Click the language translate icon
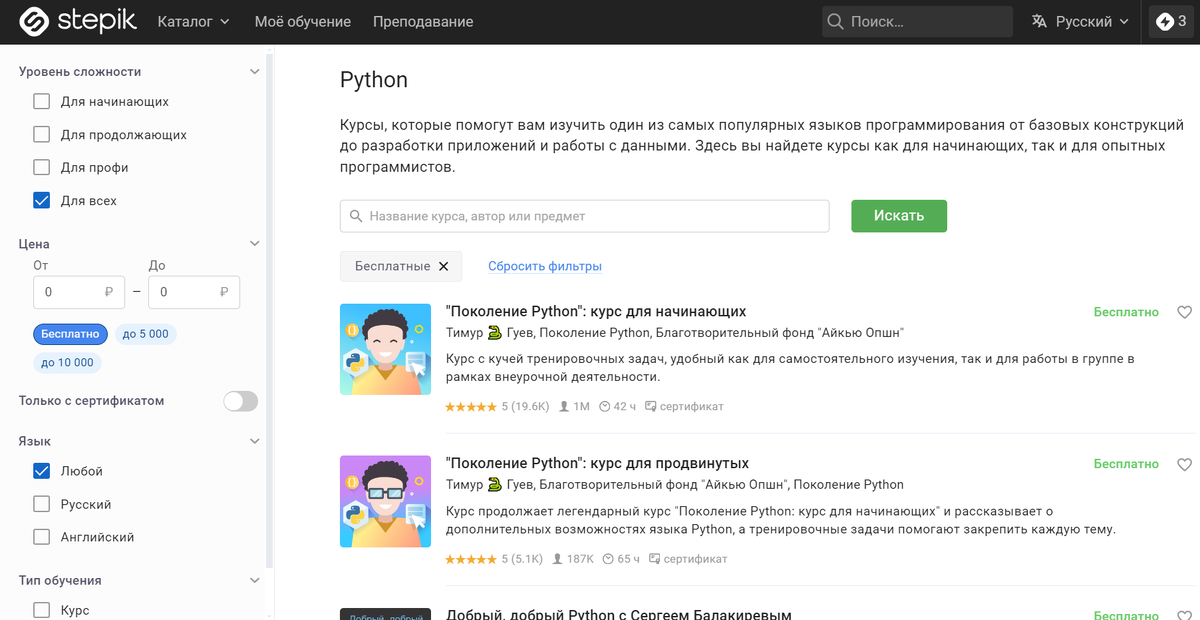Viewport: 1200px width, 620px height. (x=1040, y=21)
